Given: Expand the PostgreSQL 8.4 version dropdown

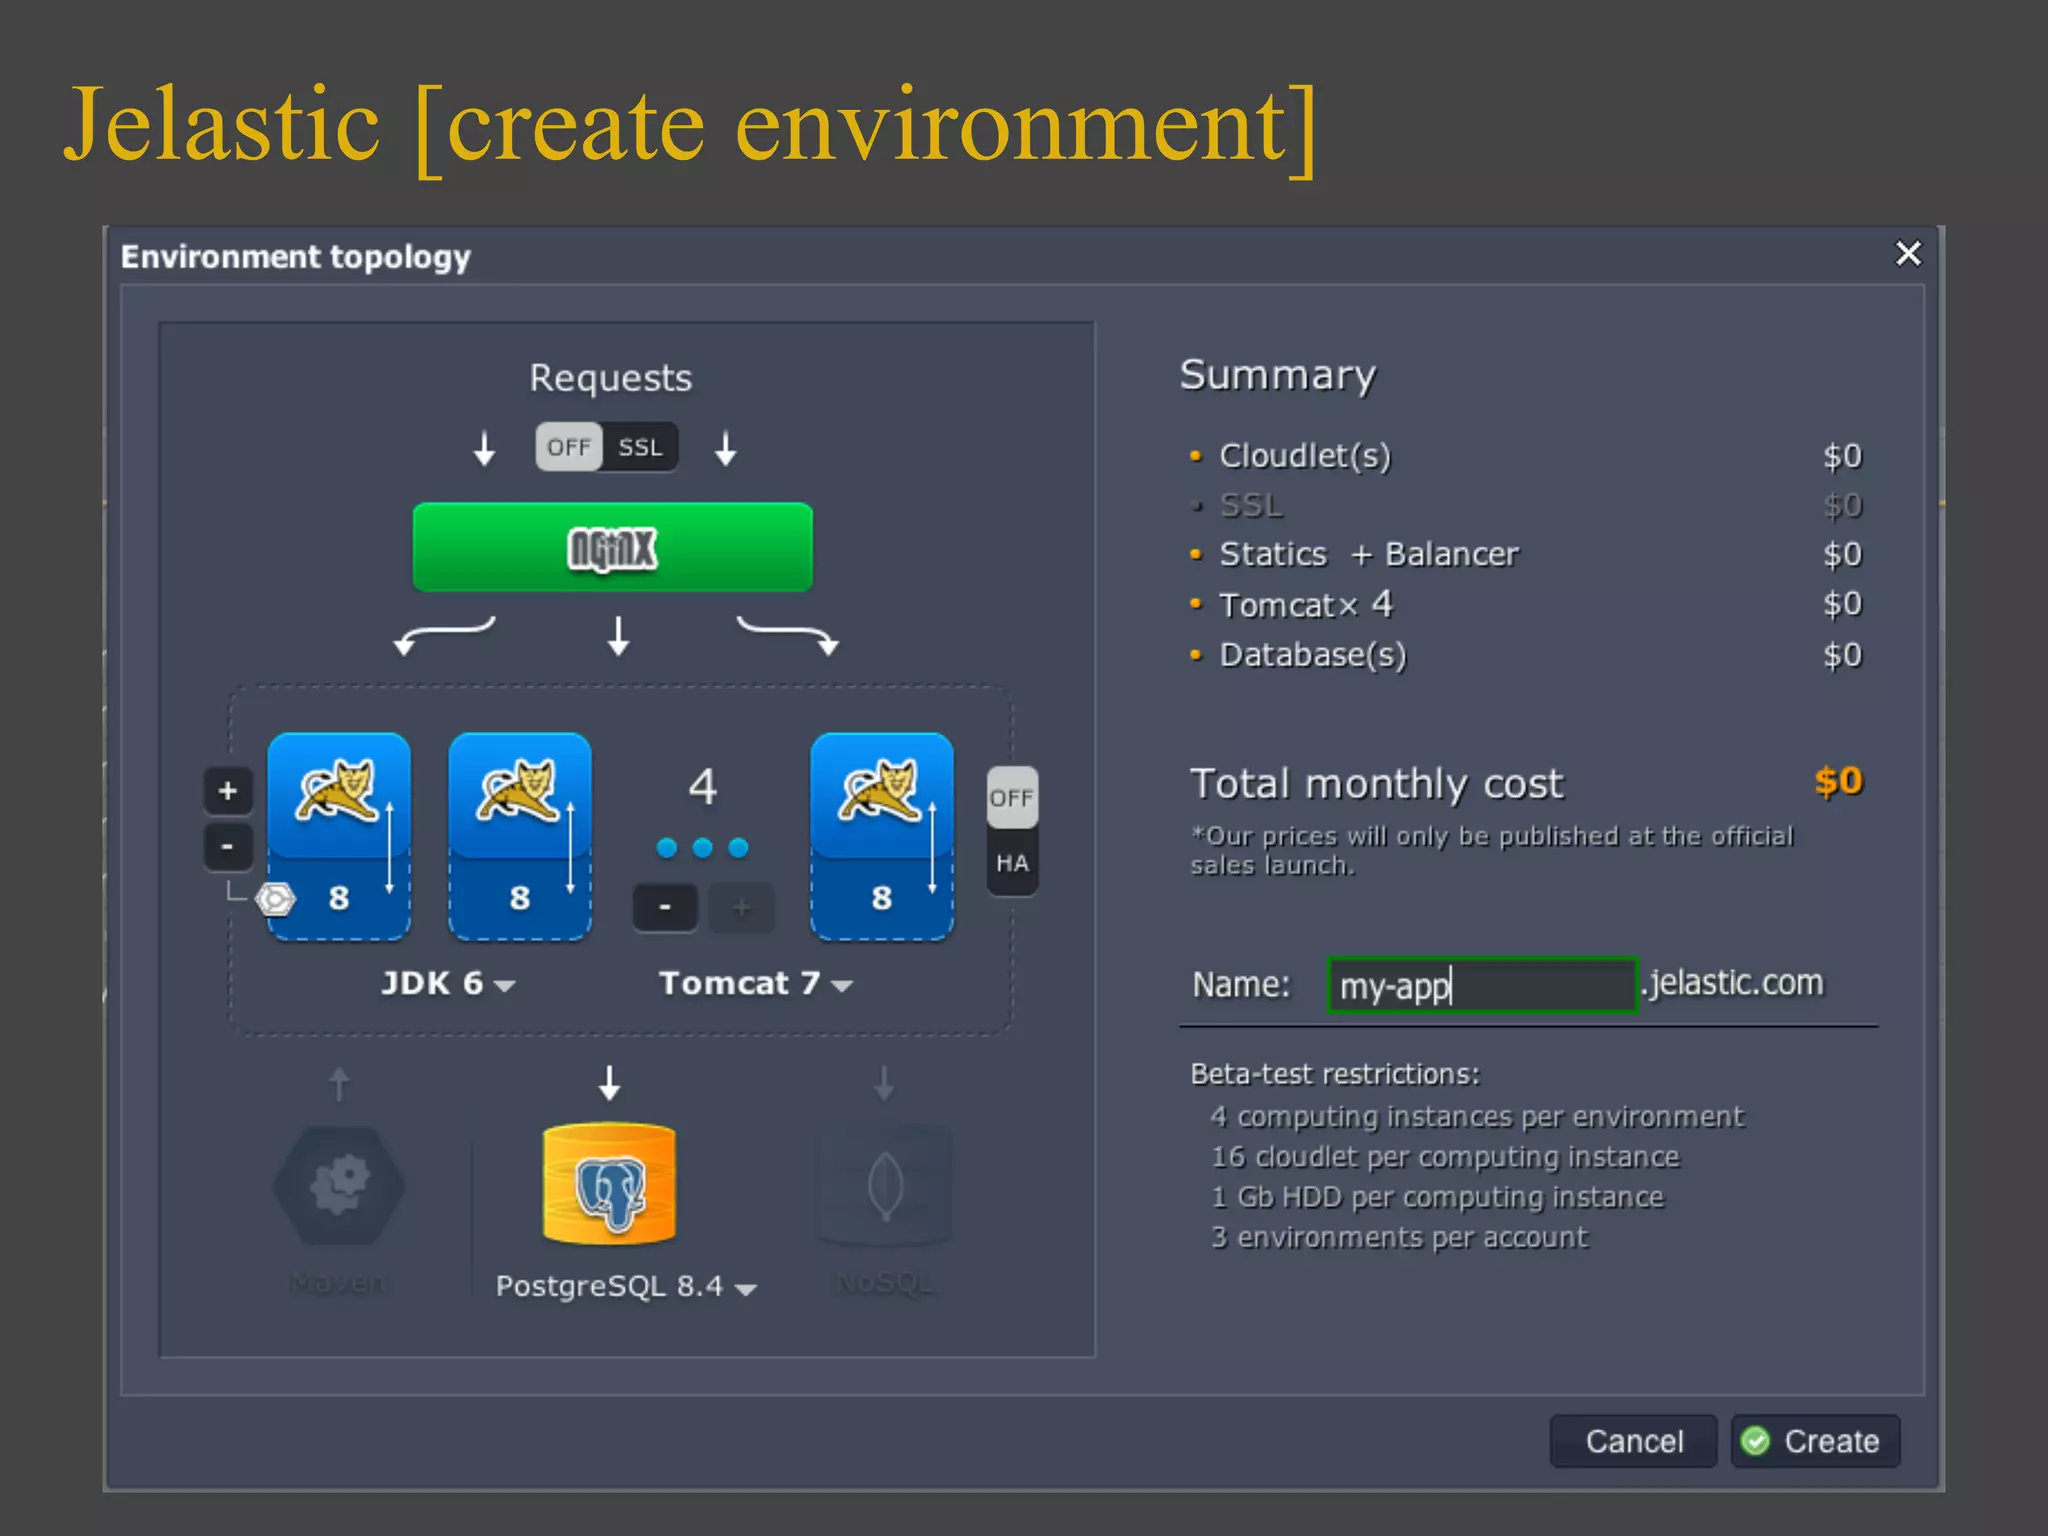Looking at the screenshot, I should point(626,1286).
